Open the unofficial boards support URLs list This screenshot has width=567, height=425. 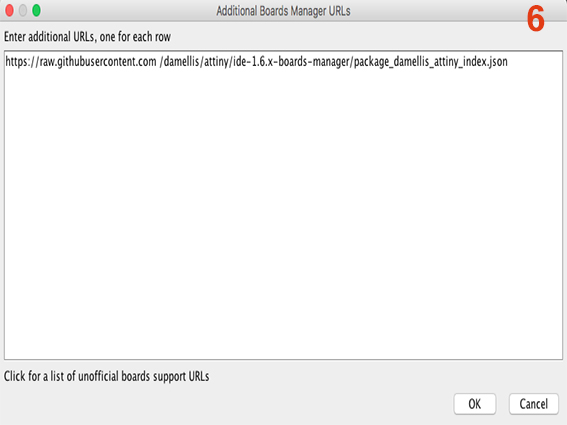click(x=106, y=376)
